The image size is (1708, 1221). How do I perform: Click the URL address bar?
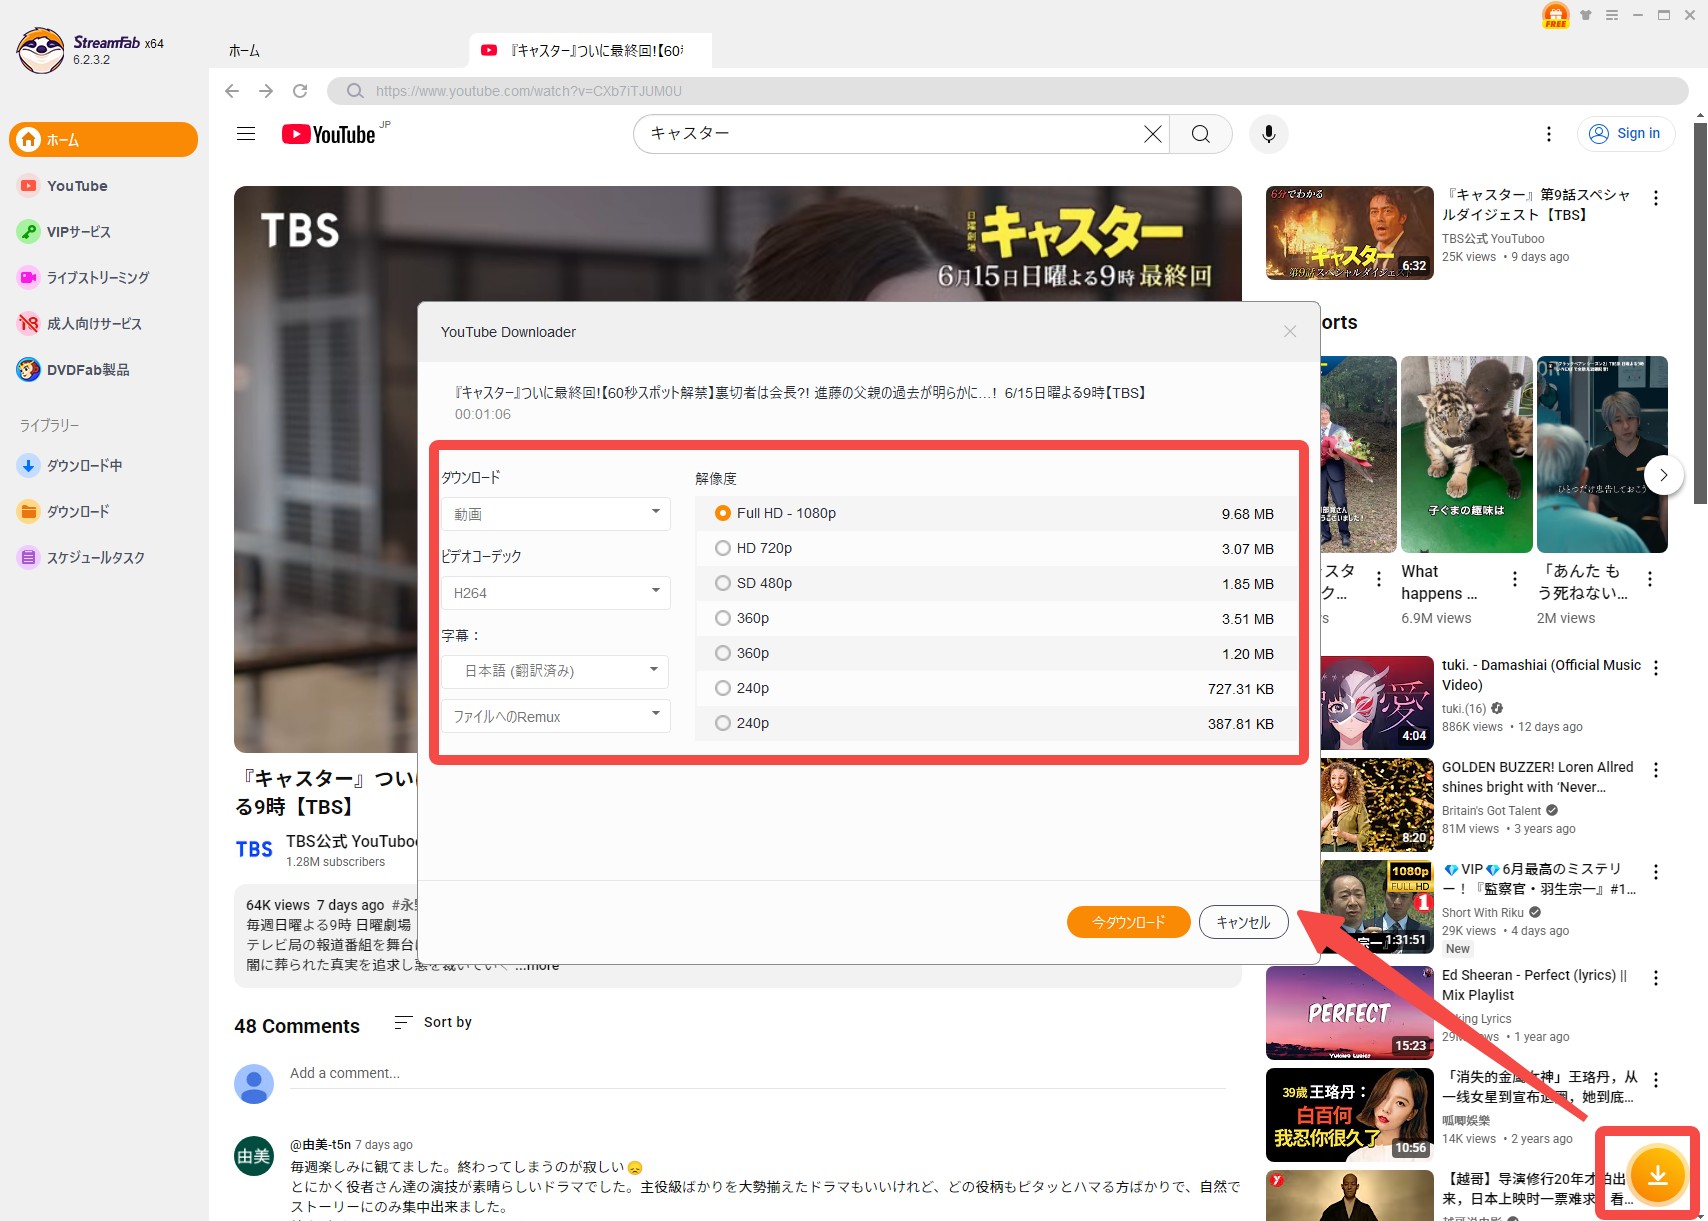[x=1008, y=91]
